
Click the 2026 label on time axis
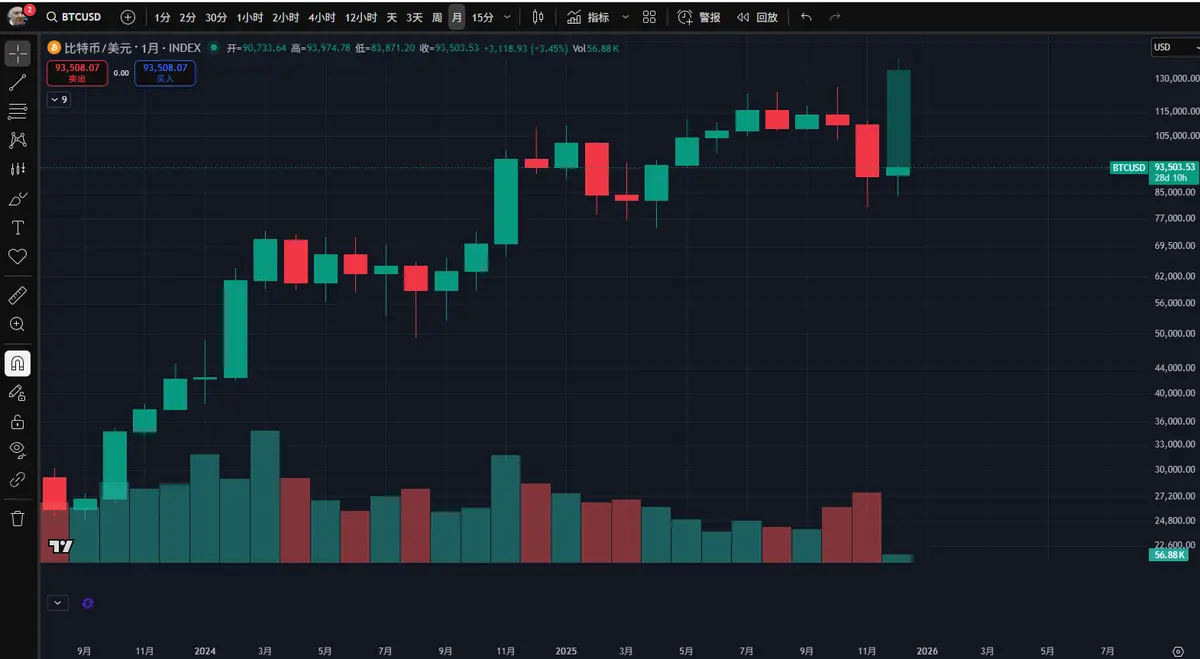click(x=928, y=650)
